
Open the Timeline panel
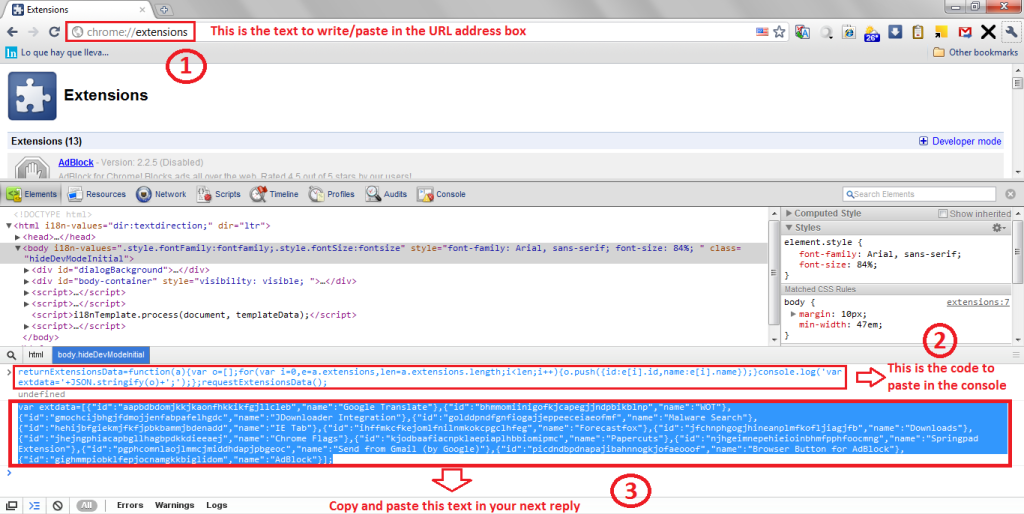(274, 194)
